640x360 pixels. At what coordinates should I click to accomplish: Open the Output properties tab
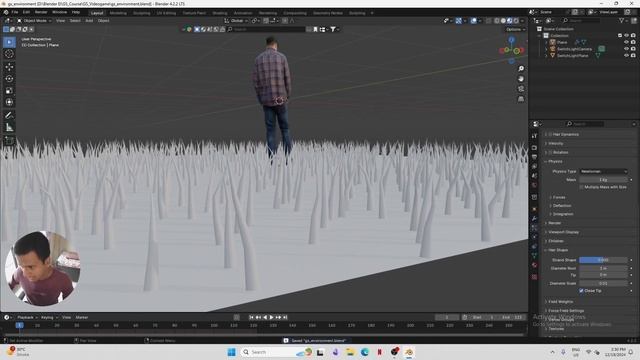pos(534,157)
